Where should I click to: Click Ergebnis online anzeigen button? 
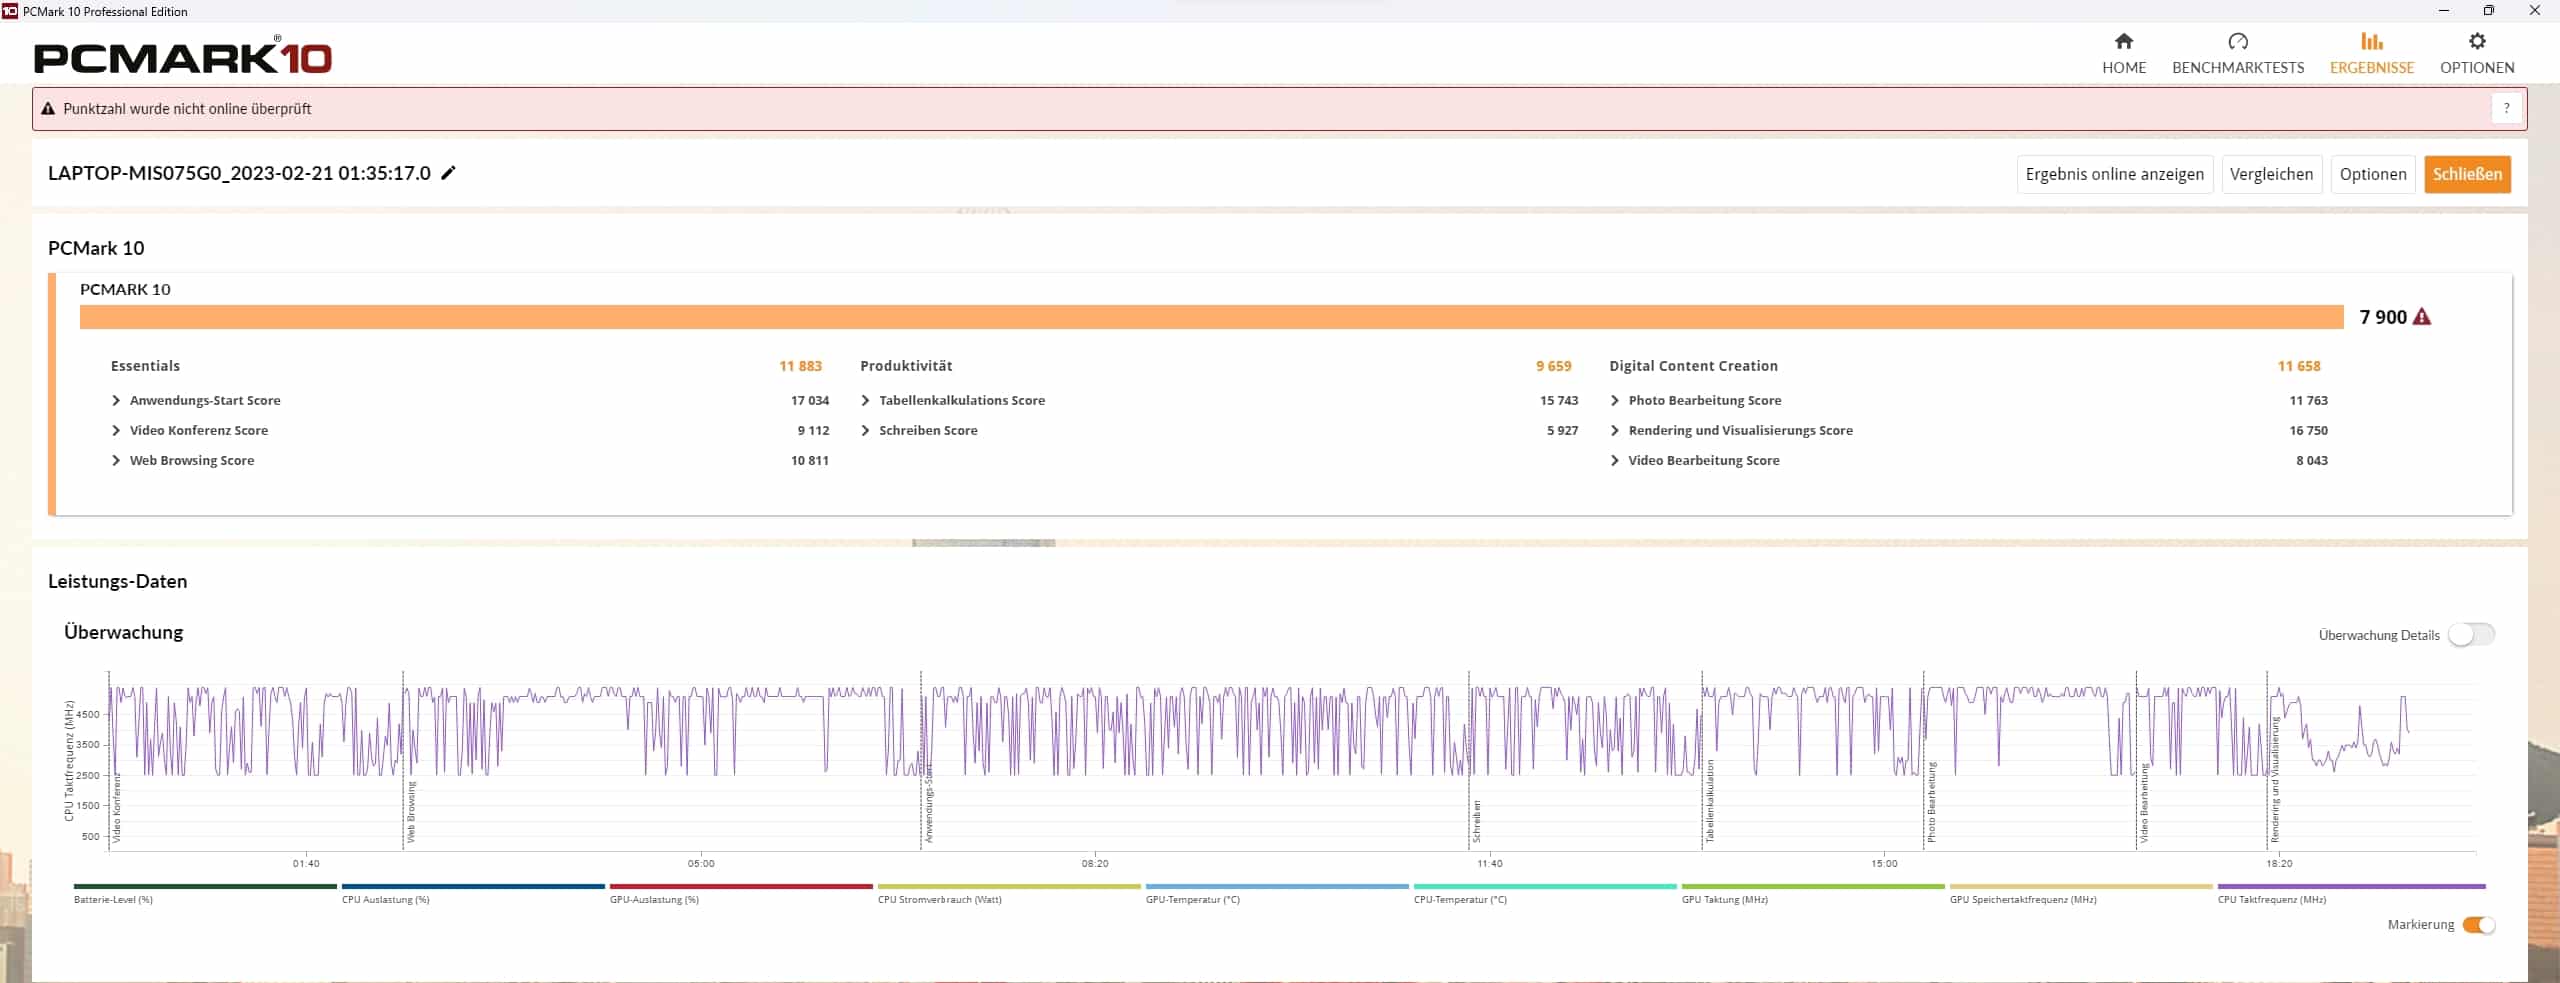(2114, 174)
